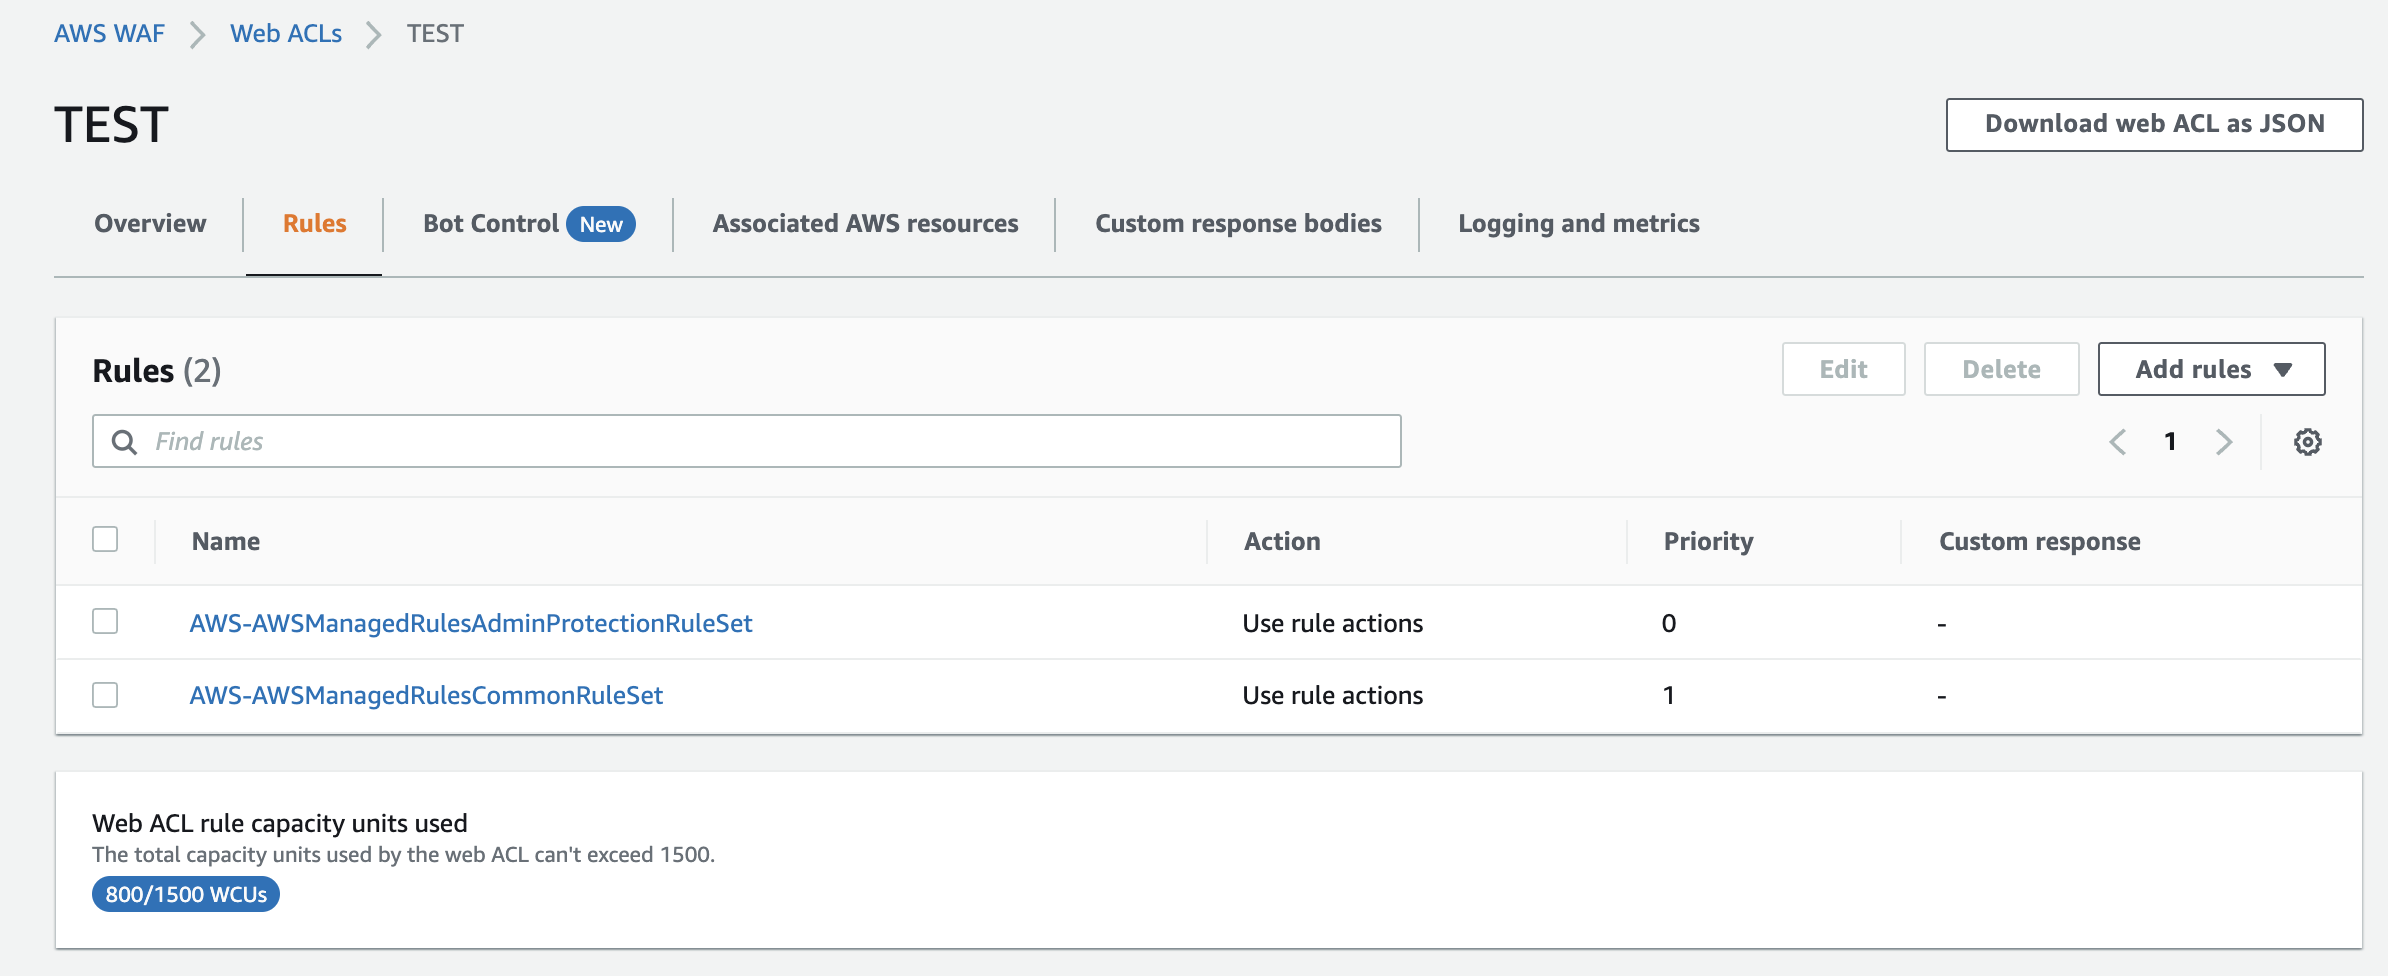This screenshot has width=2388, height=976.
Task: Open the Custom response bodies tab
Action: [1238, 223]
